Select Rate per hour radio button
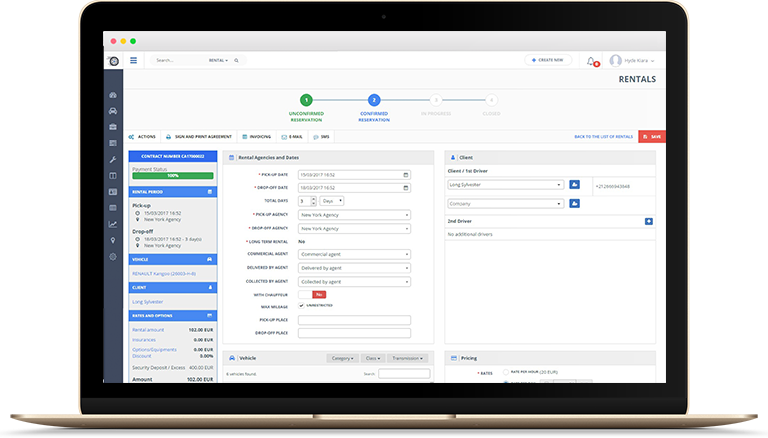This screenshot has width=768, height=438. point(505,372)
